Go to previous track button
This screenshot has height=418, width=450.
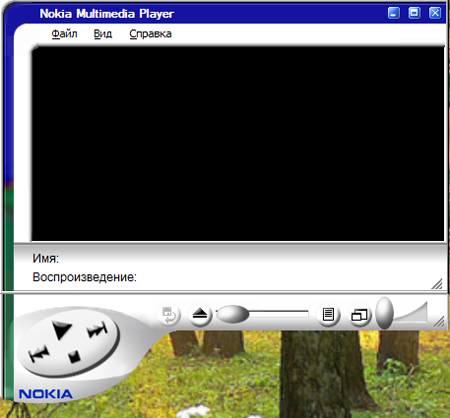39,353
